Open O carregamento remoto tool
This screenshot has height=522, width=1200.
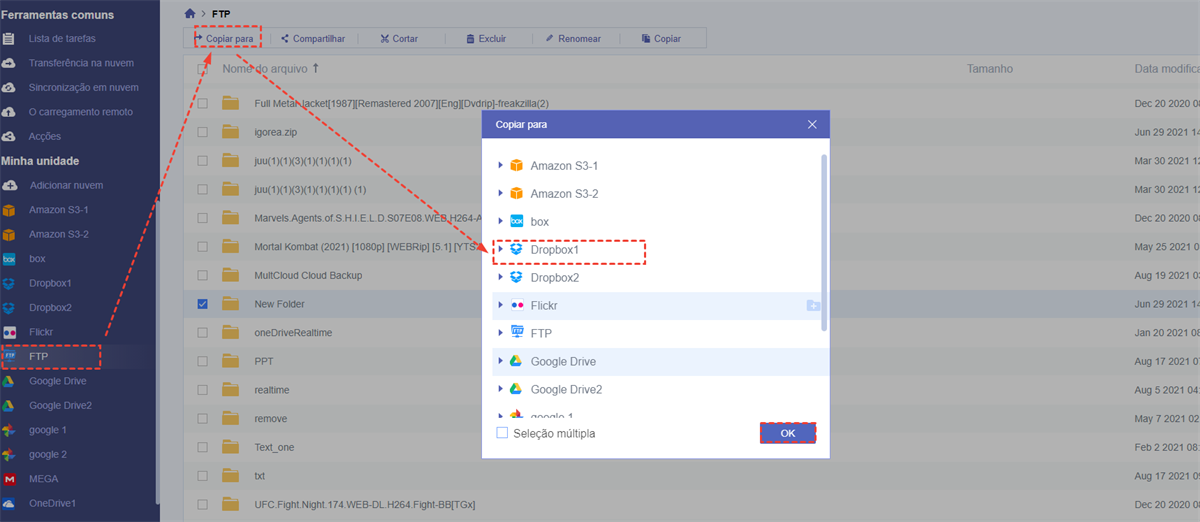point(80,112)
